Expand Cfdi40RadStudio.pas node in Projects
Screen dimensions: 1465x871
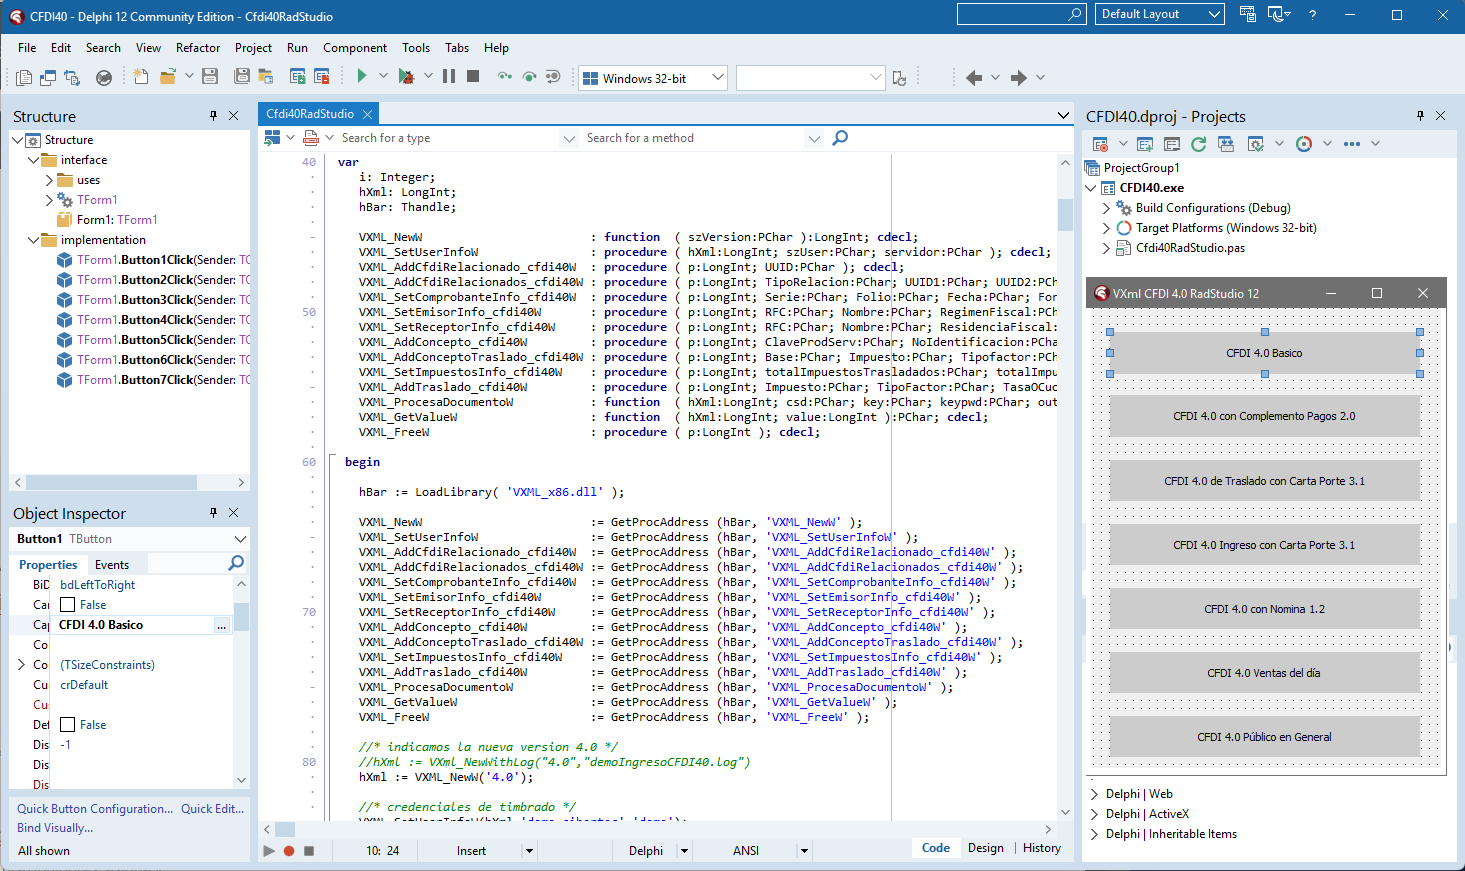click(1106, 248)
